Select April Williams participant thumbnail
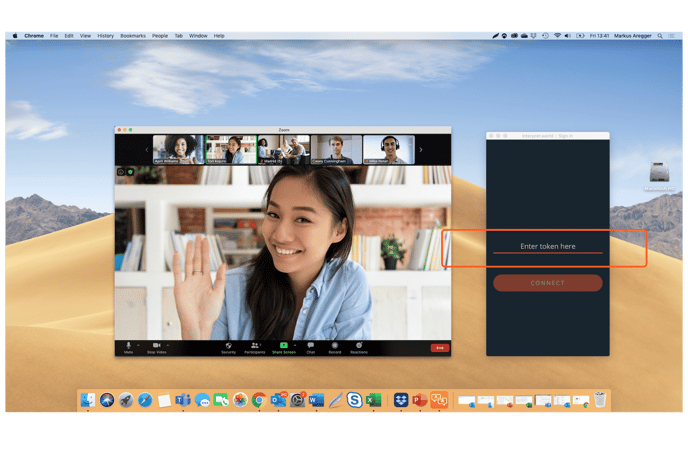 tap(178, 150)
